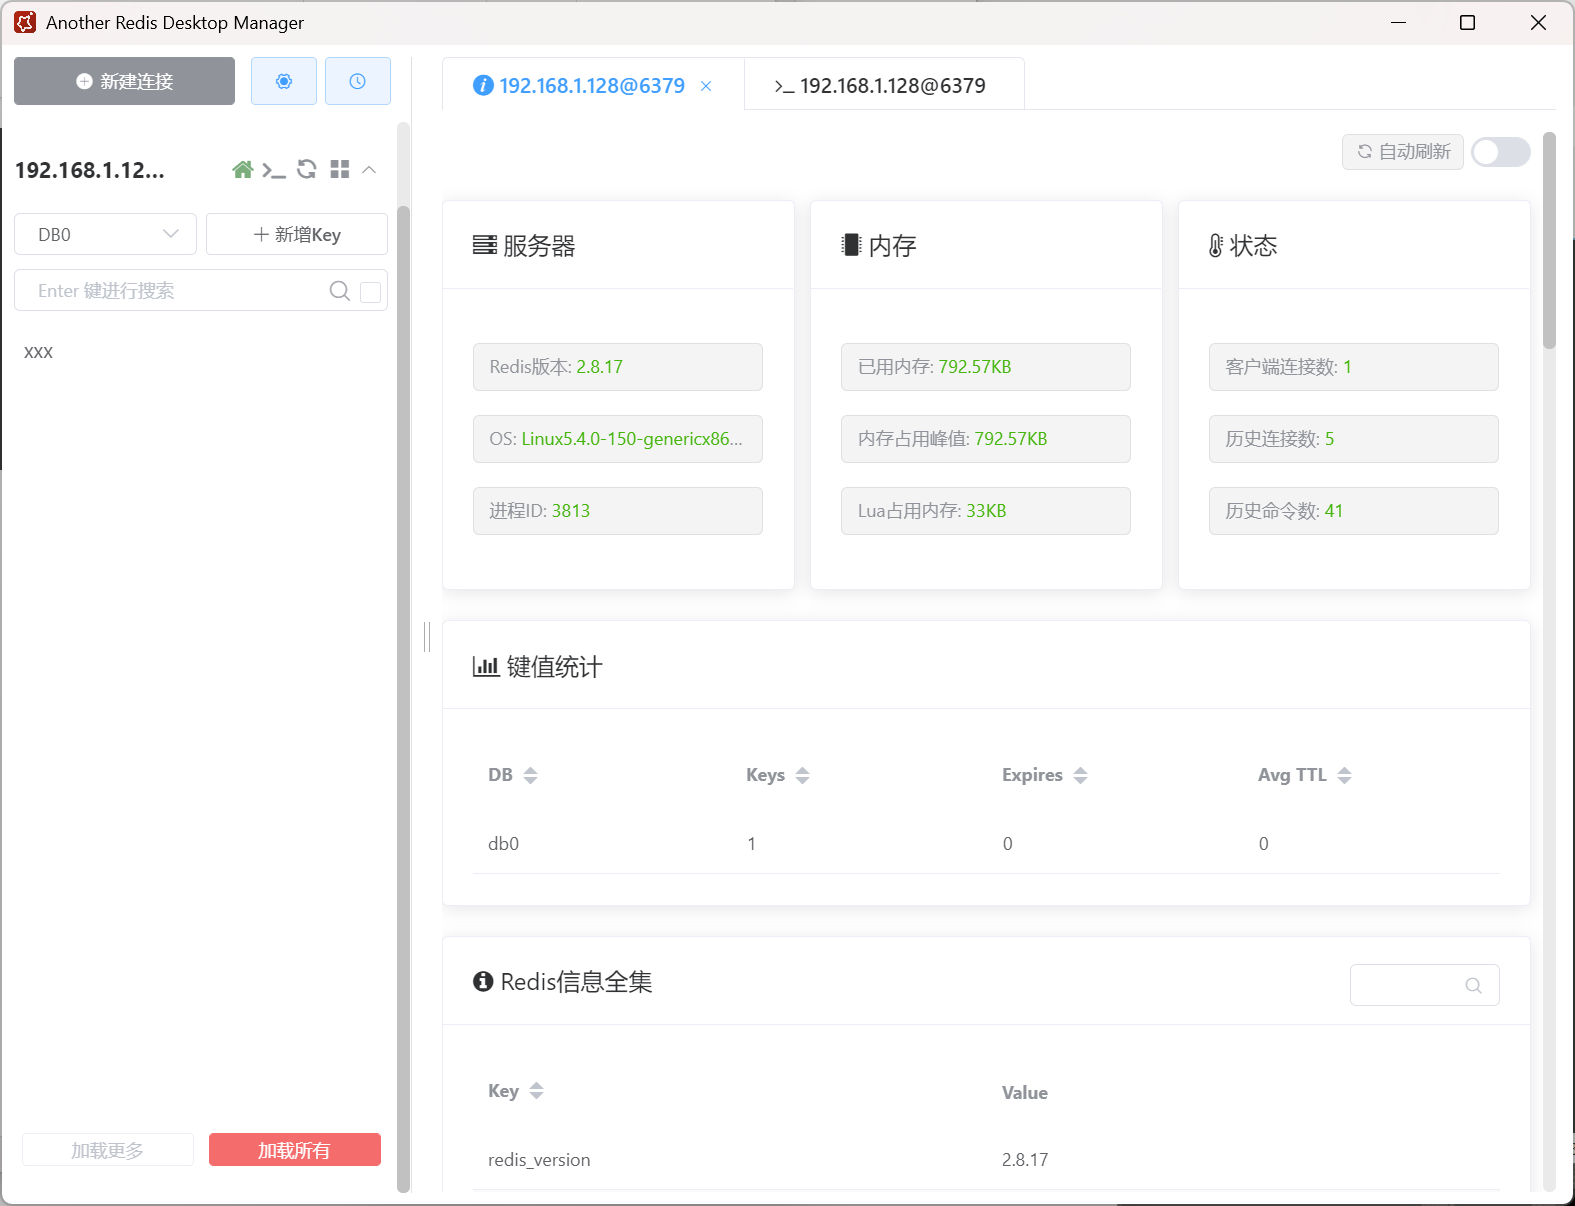Sort the key statistics by DB column

coord(531,775)
